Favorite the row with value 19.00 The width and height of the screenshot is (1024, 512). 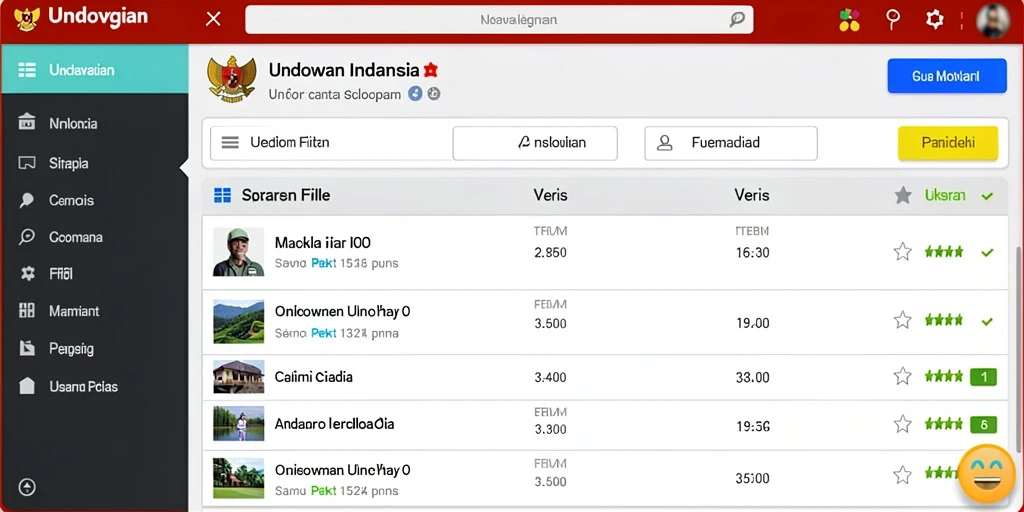(x=903, y=320)
